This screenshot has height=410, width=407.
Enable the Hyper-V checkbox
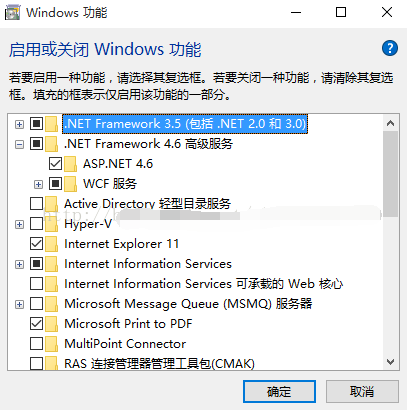coord(36,224)
